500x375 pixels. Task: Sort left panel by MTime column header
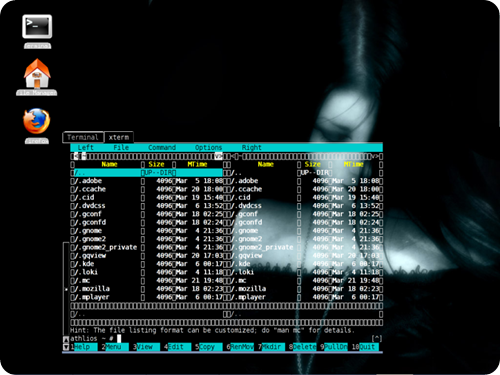(x=197, y=164)
